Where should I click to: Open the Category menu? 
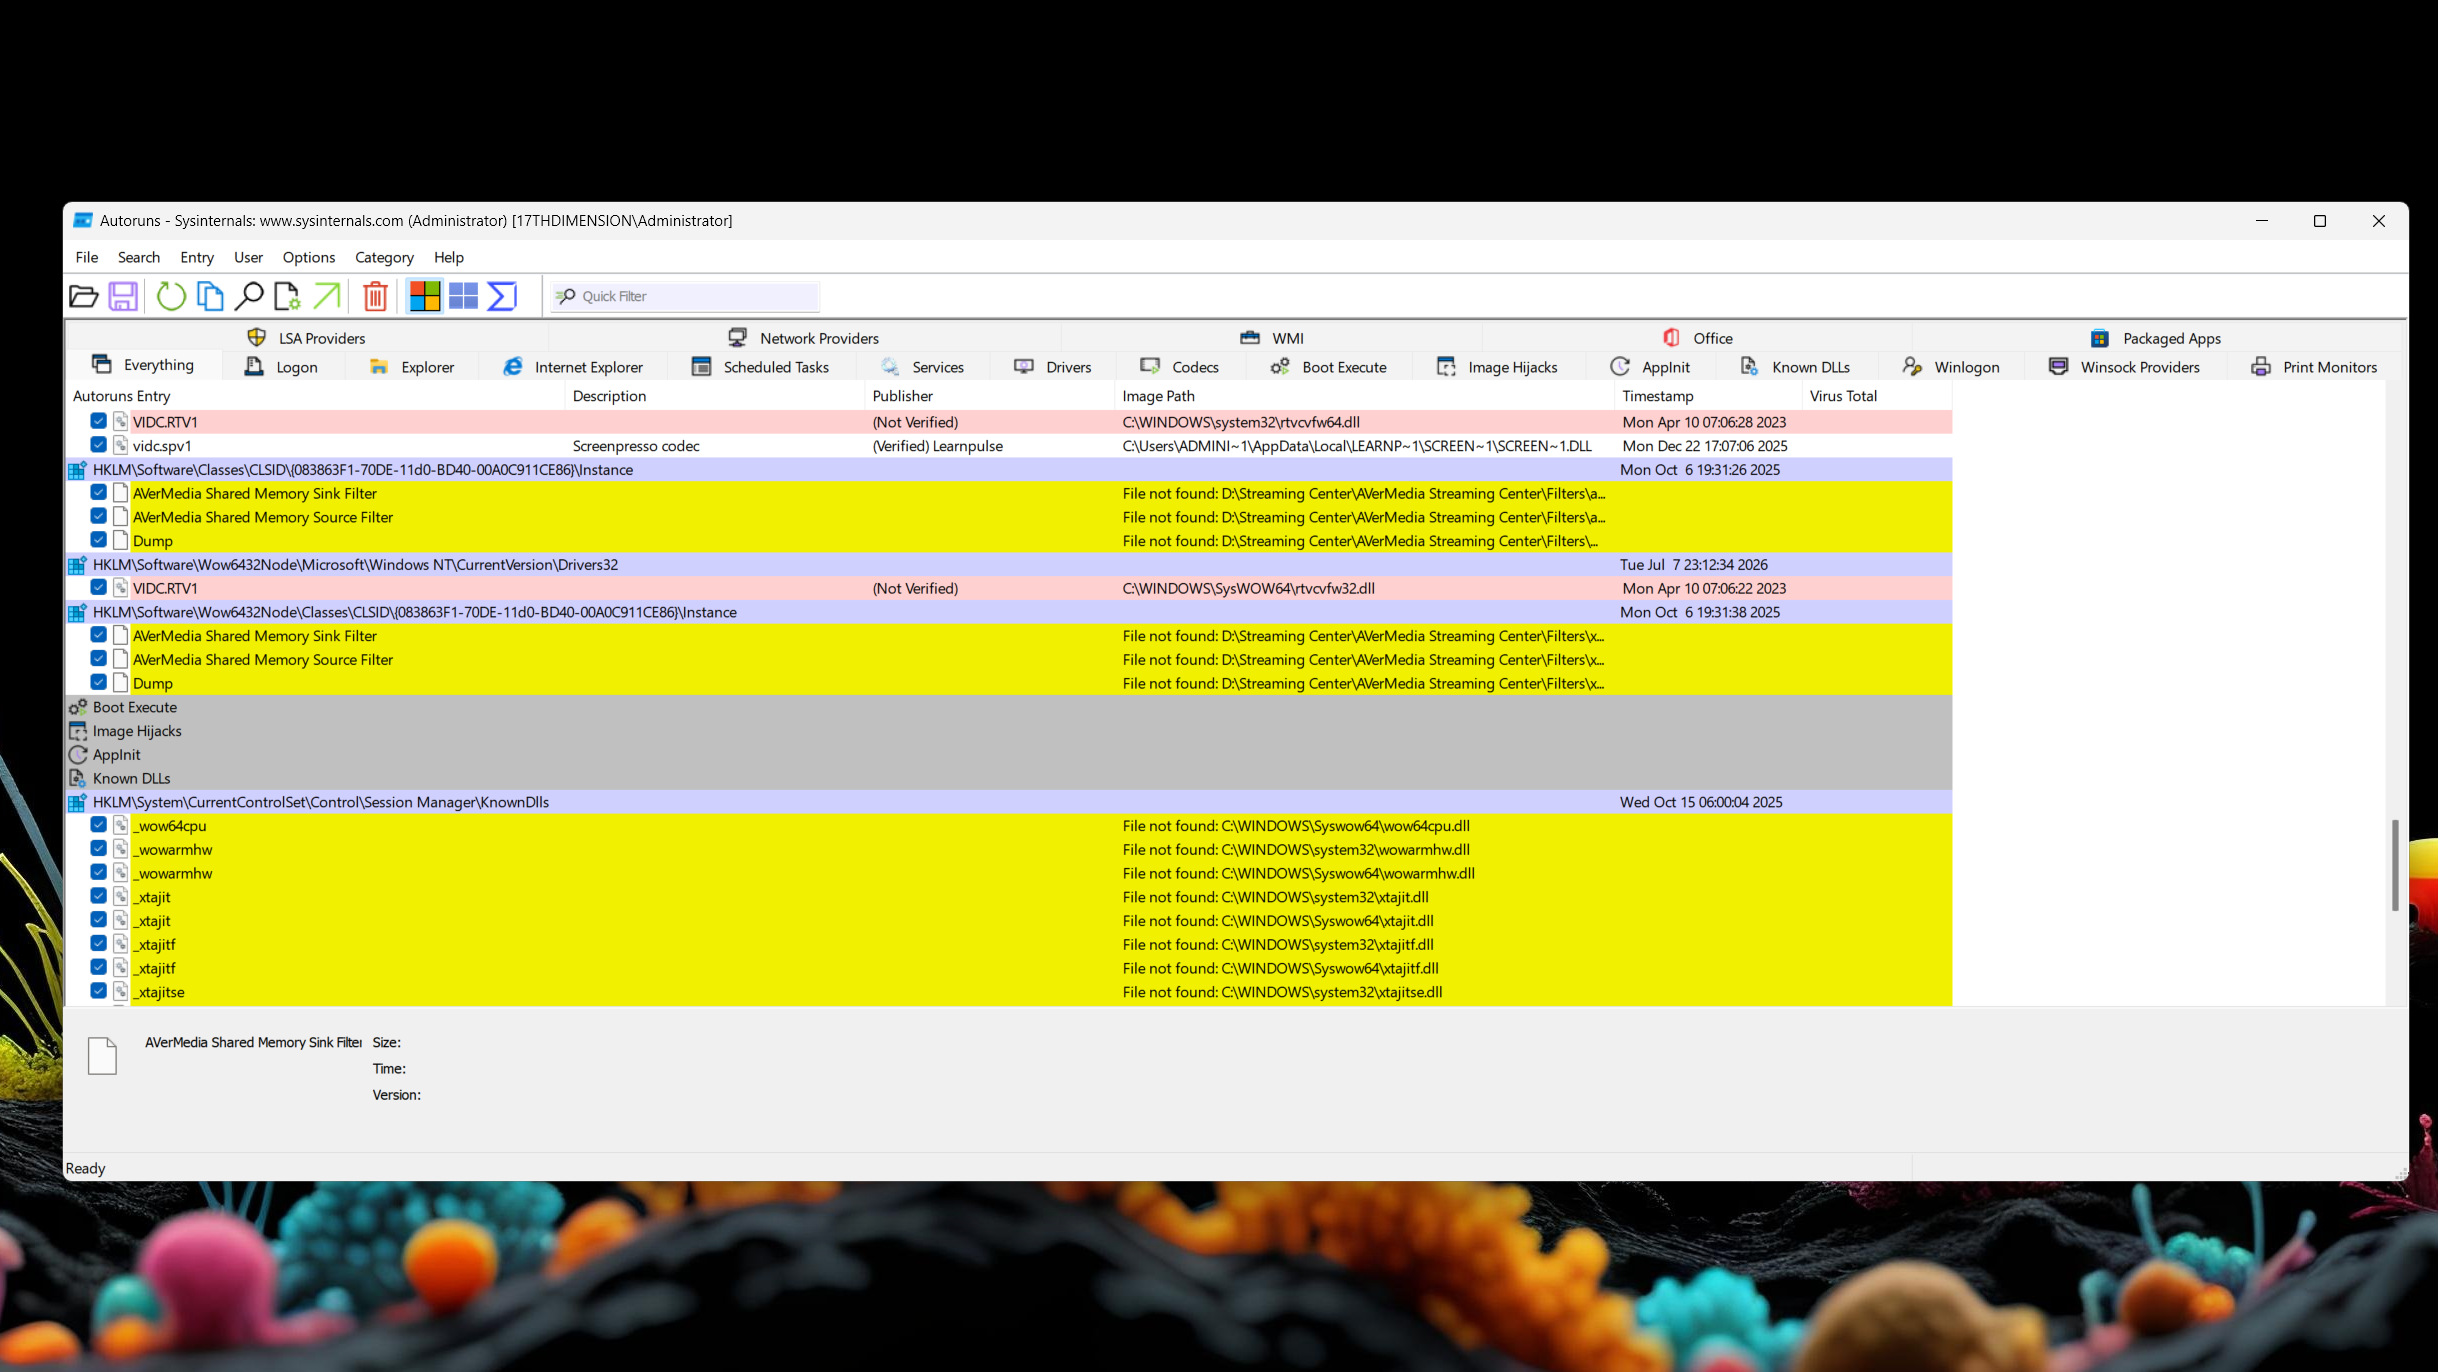click(x=384, y=257)
